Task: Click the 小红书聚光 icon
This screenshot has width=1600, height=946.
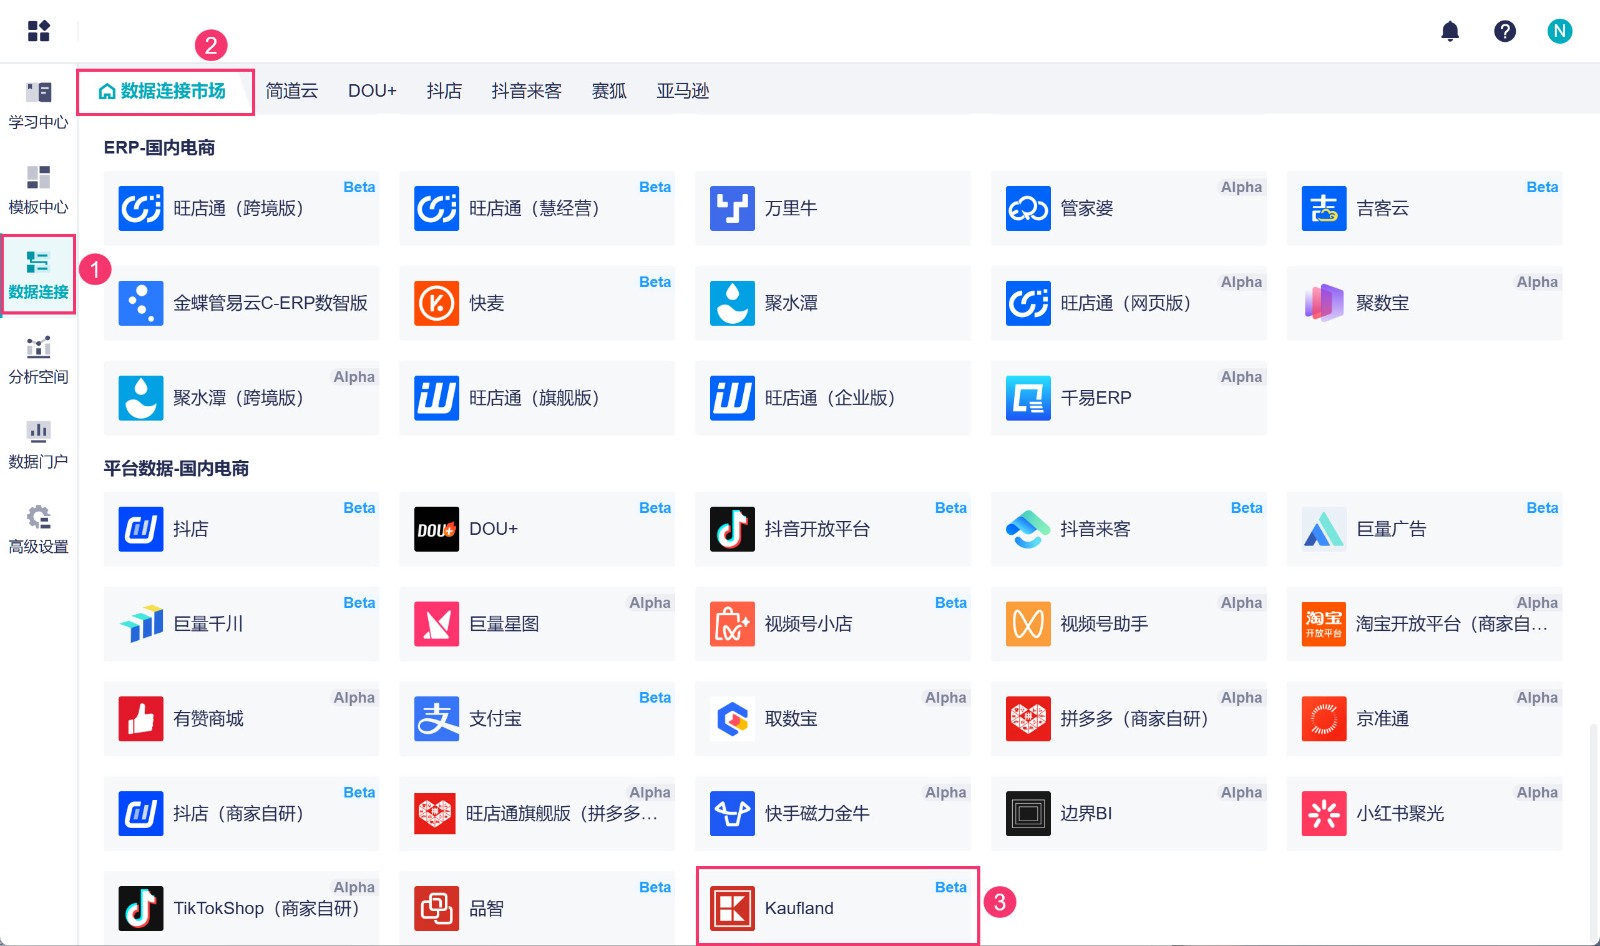Action: tap(1324, 814)
